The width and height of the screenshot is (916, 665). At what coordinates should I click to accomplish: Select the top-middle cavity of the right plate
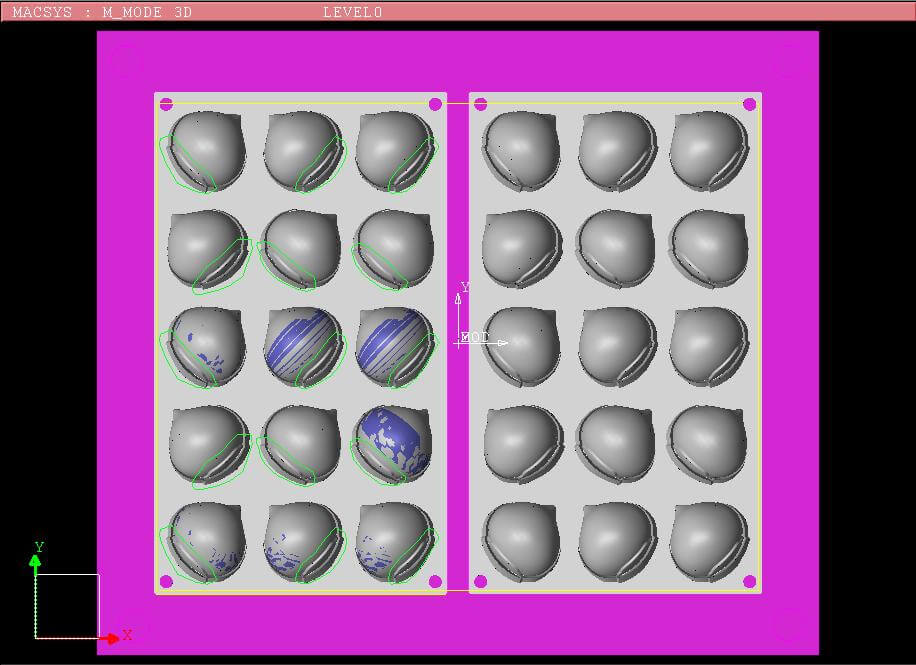pyautogui.click(x=618, y=152)
